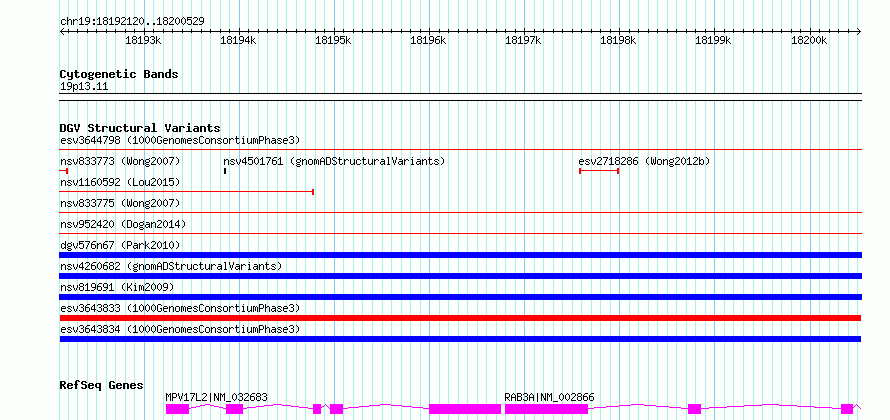Open the nsv819691 (Kim2009) label
This screenshot has width=890, height=420.
(117, 287)
